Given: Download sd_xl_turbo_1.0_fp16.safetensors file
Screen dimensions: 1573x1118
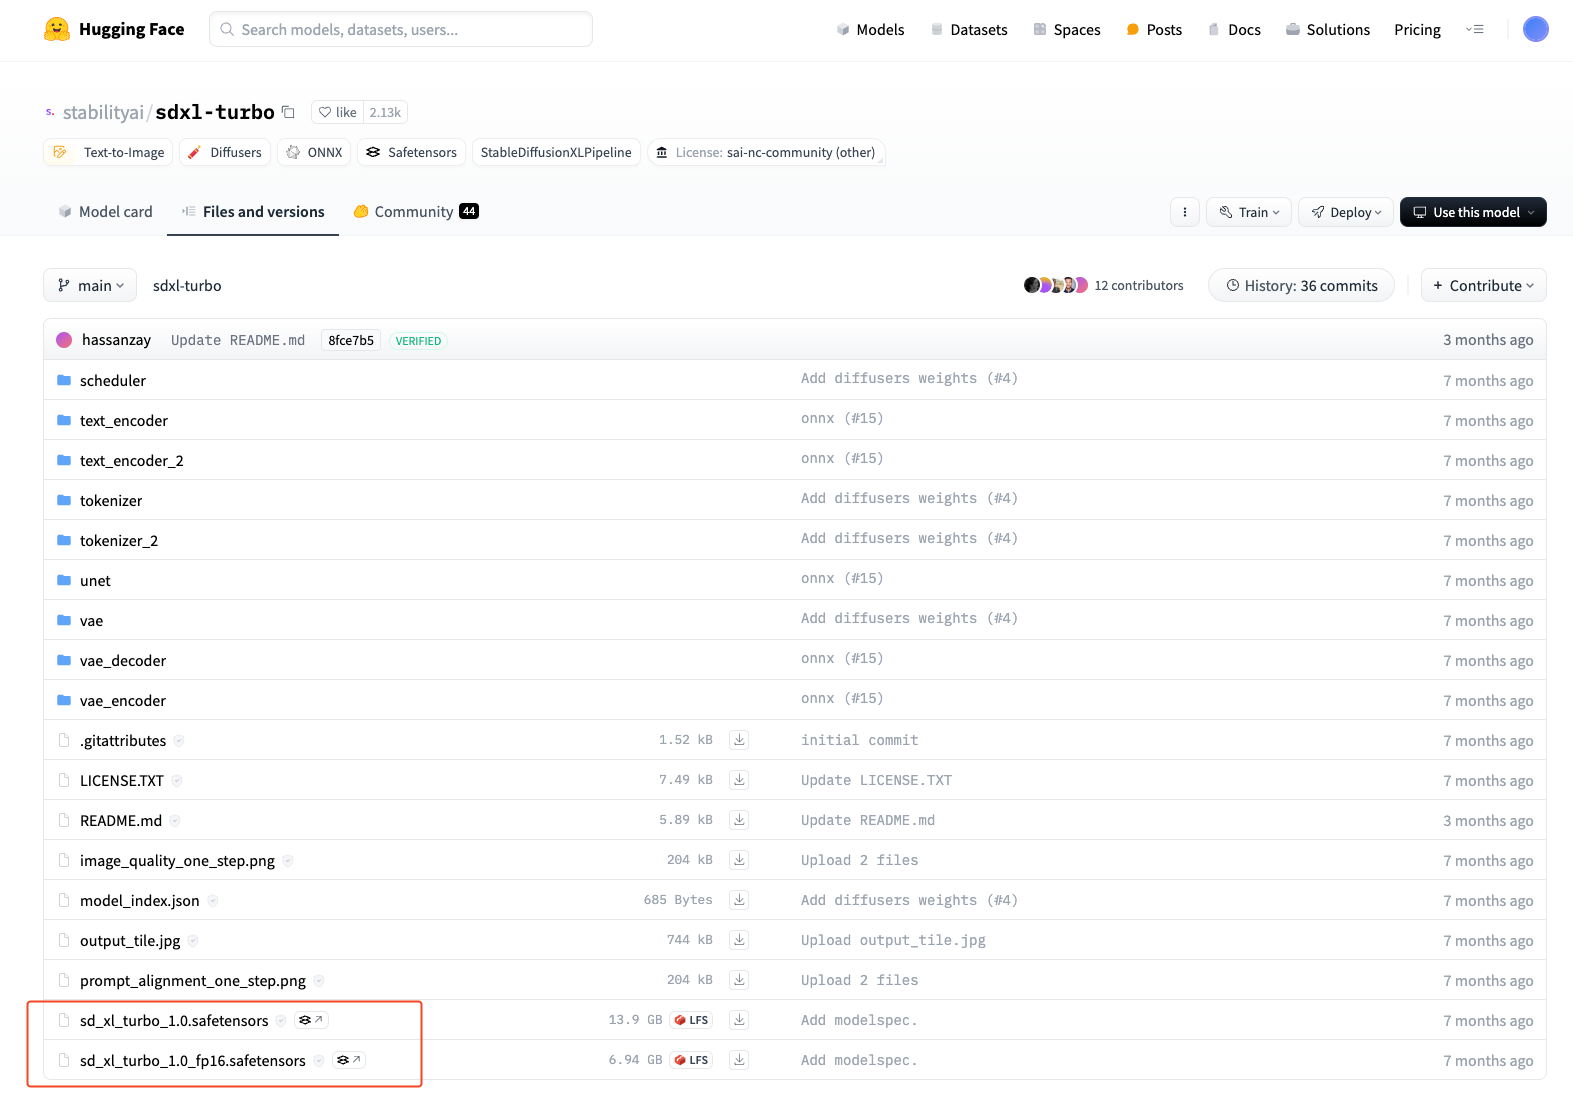Looking at the screenshot, I should [739, 1060].
